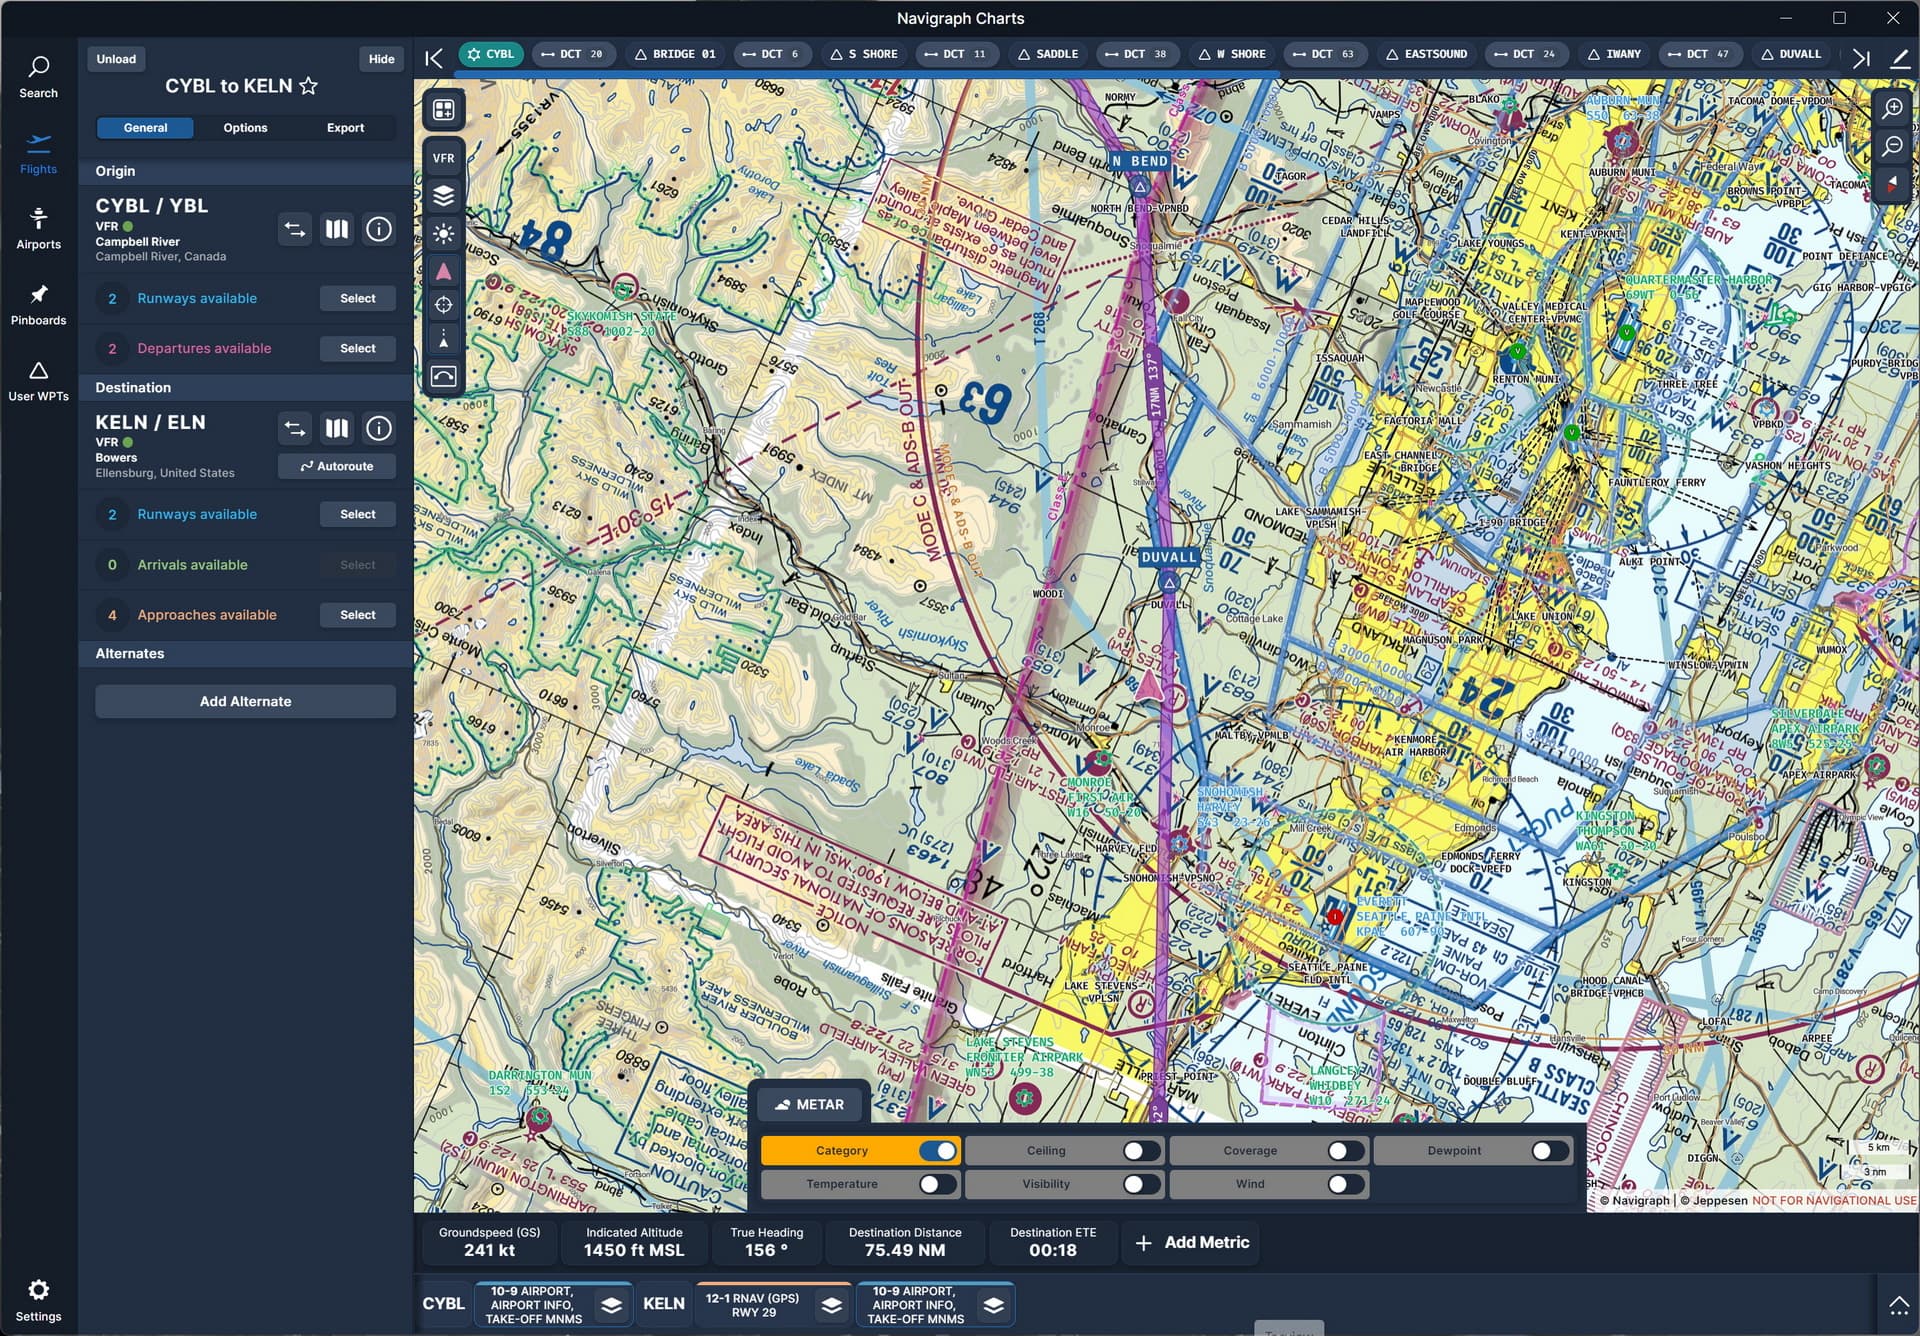The image size is (1920, 1336).
Task: Open Airports in the left sidebar
Action: pyautogui.click(x=38, y=228)
